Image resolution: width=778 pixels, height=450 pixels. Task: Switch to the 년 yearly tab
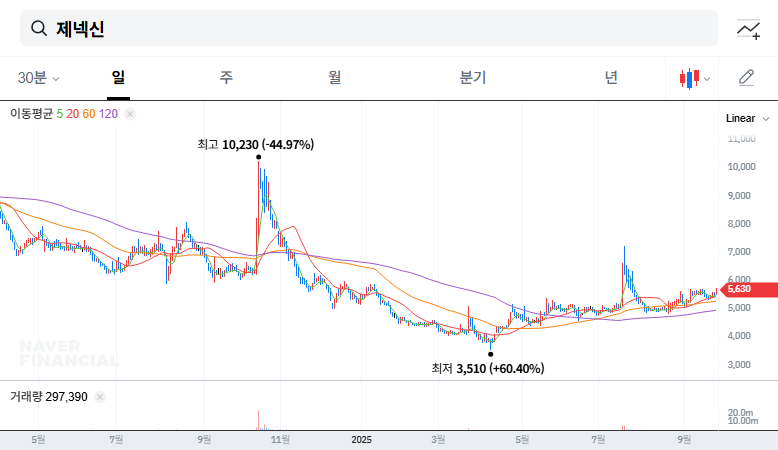pyautogui.click(x=611, y=78)
